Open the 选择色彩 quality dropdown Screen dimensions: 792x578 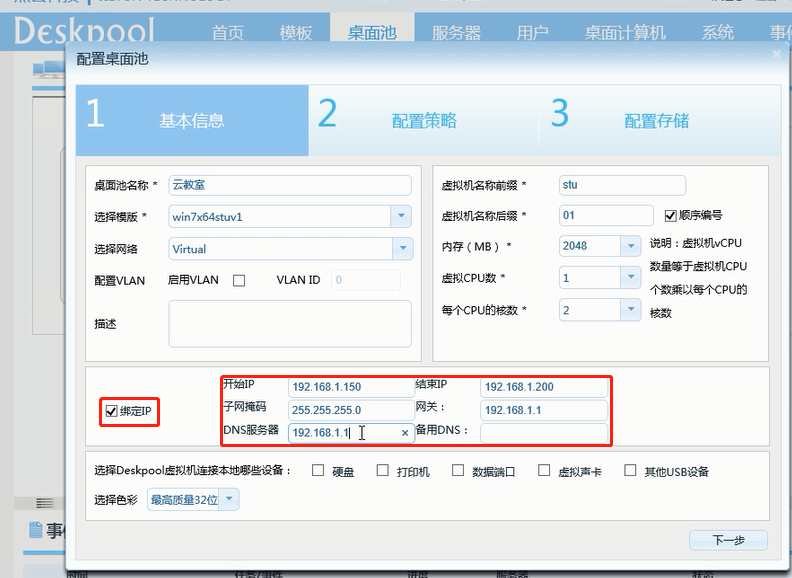coord(229,500)
